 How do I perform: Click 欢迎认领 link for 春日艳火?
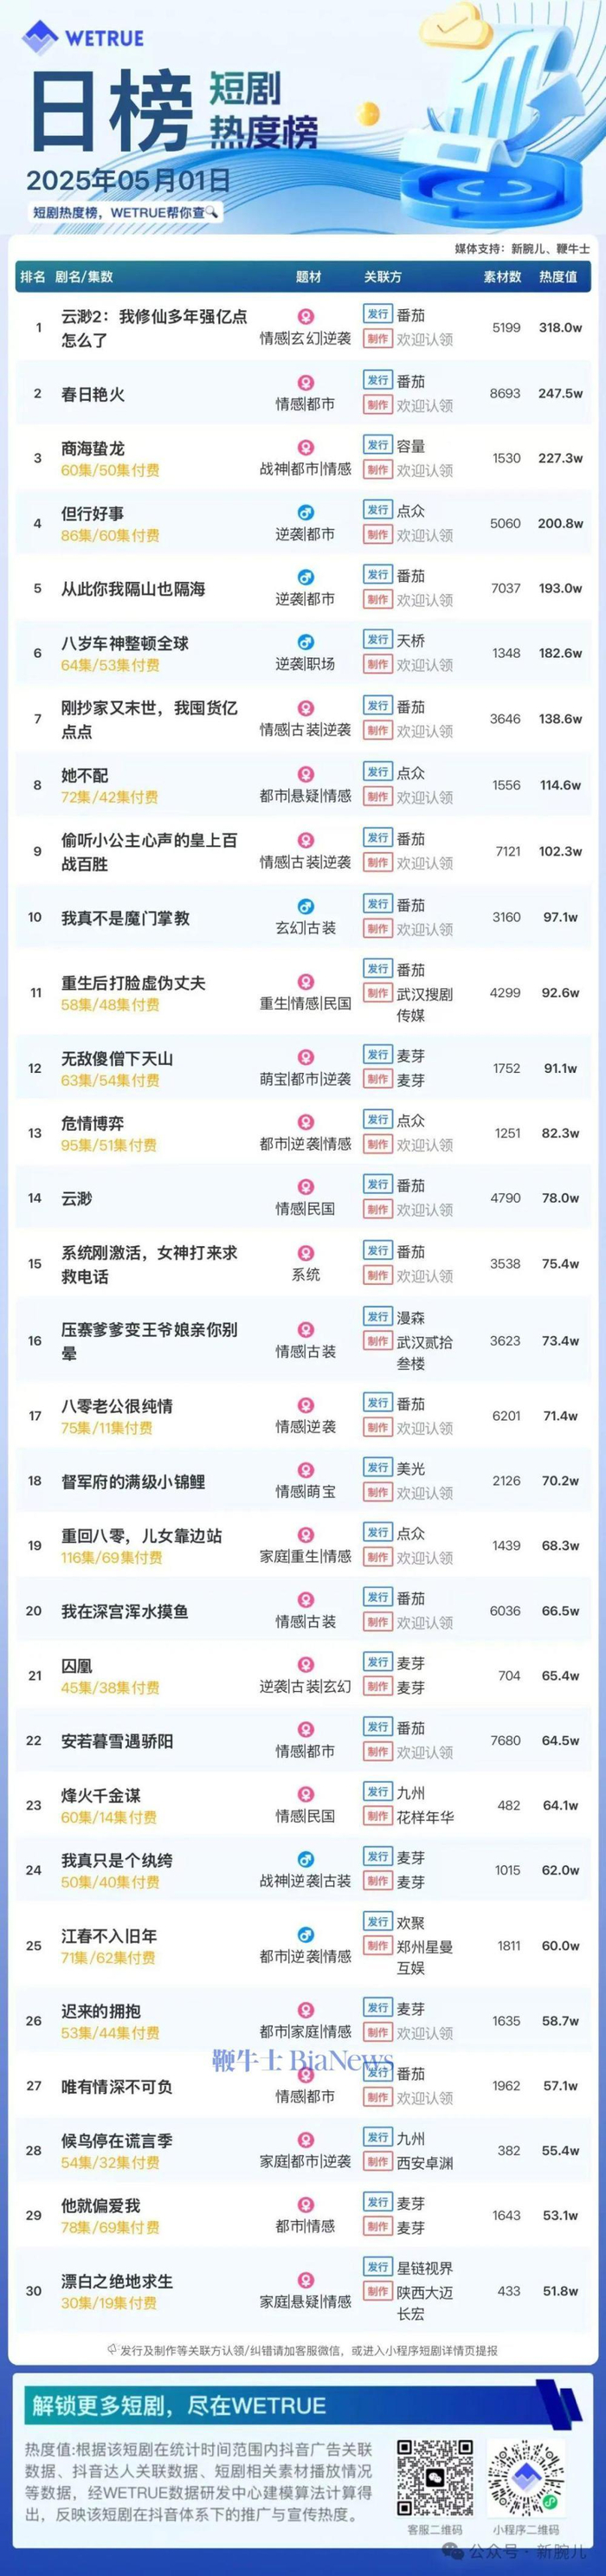point(425,405)
